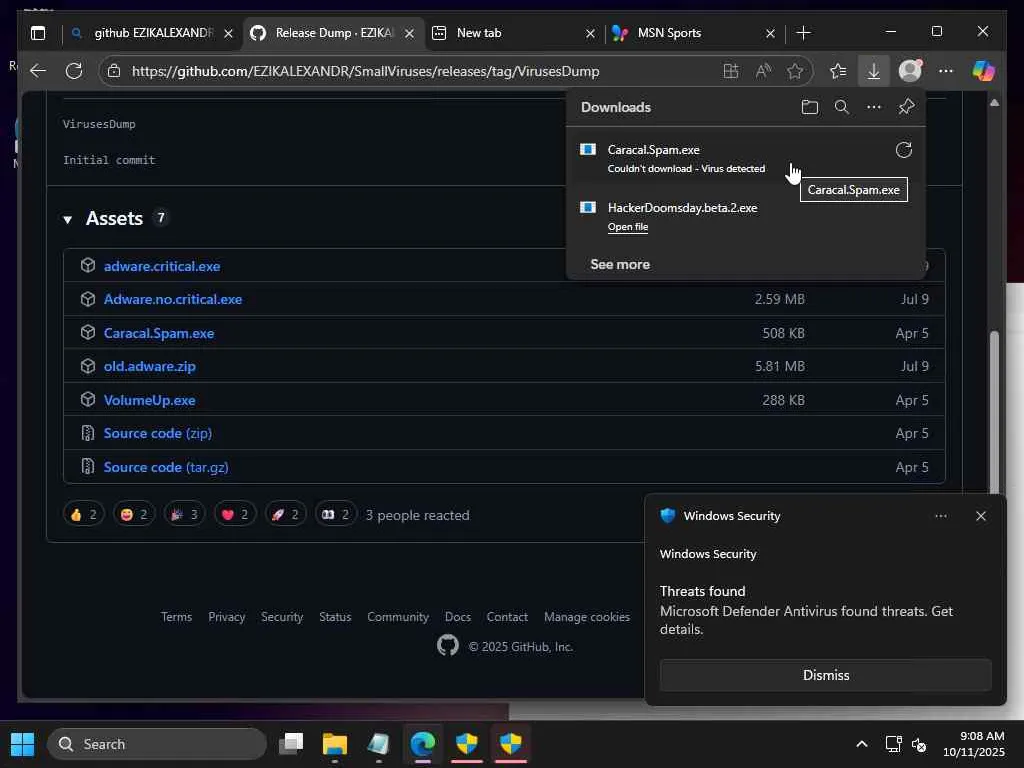Download adware.critical.exe asset
This screenshot has height=768, width=1024.
click(162, 266)
